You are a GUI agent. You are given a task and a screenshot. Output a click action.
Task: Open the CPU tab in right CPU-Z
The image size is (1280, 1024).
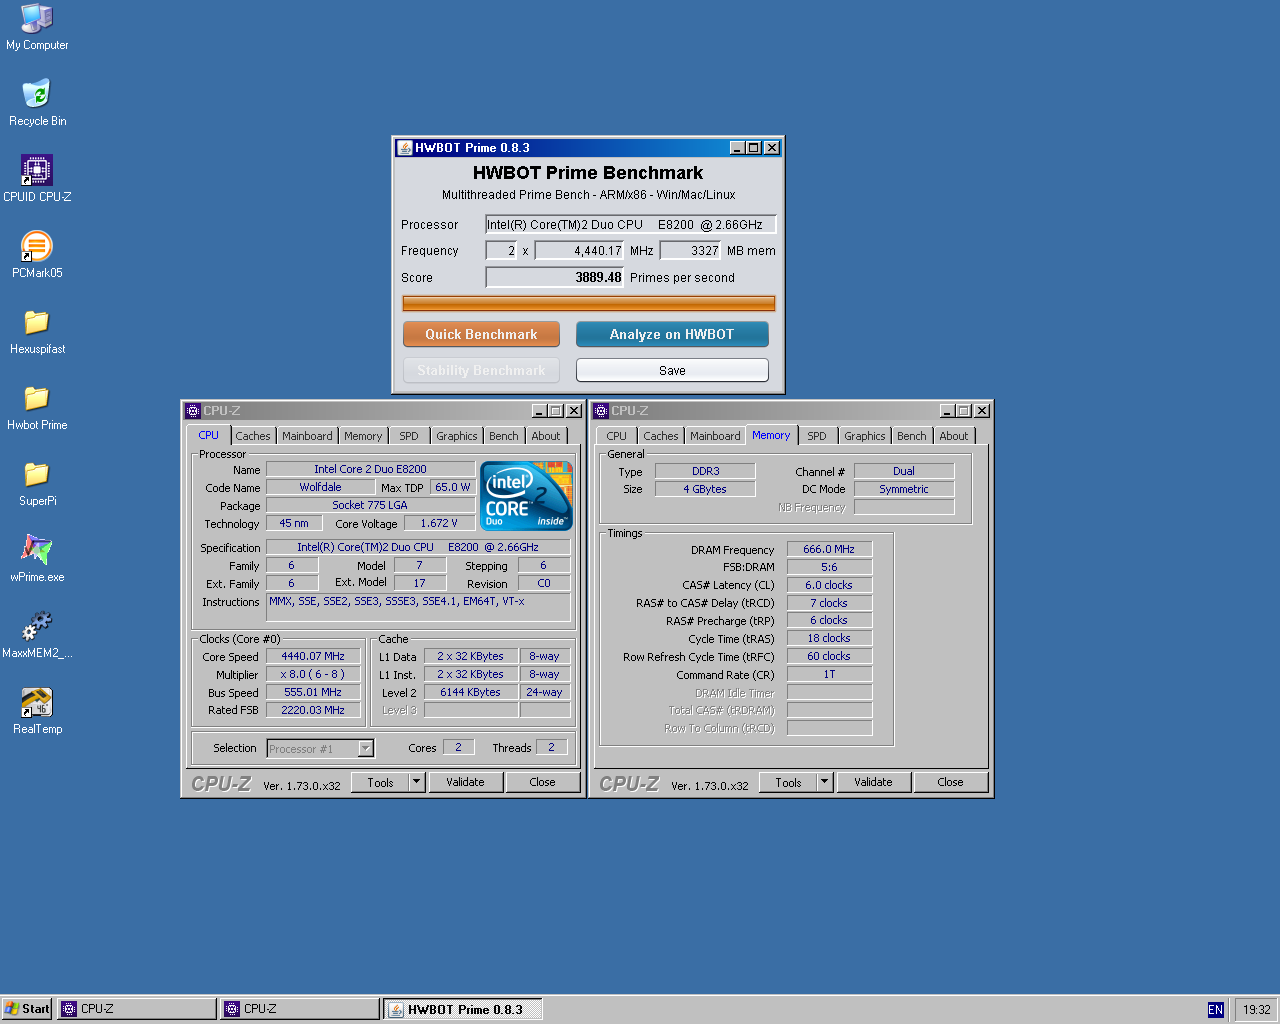617,436
